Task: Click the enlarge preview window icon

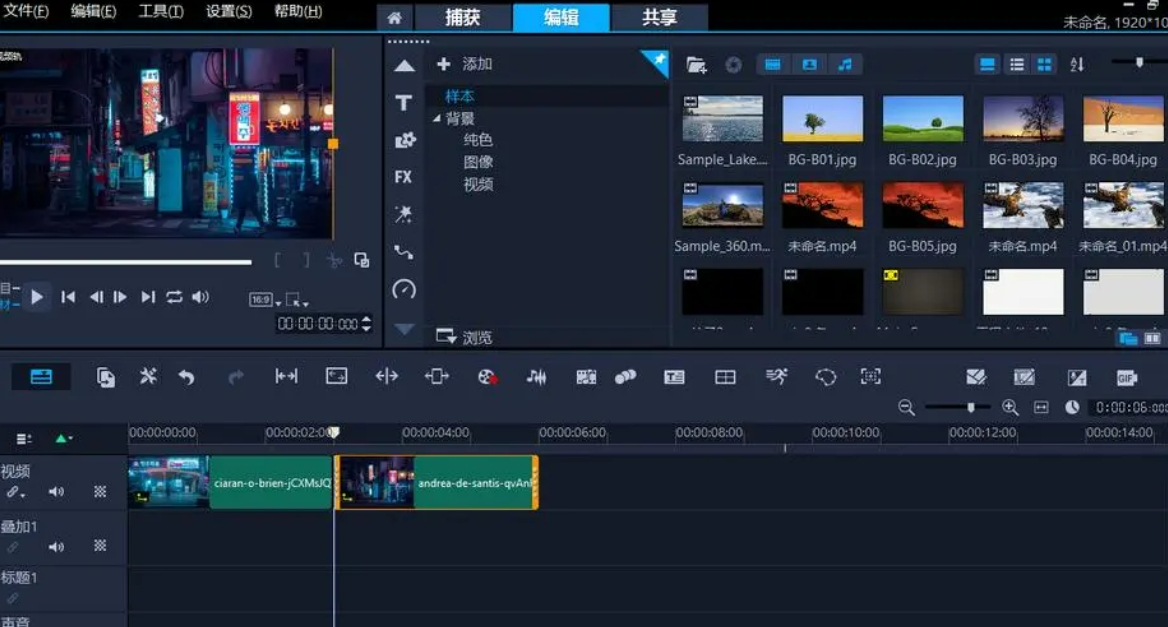Action: [x=362, y=260]
